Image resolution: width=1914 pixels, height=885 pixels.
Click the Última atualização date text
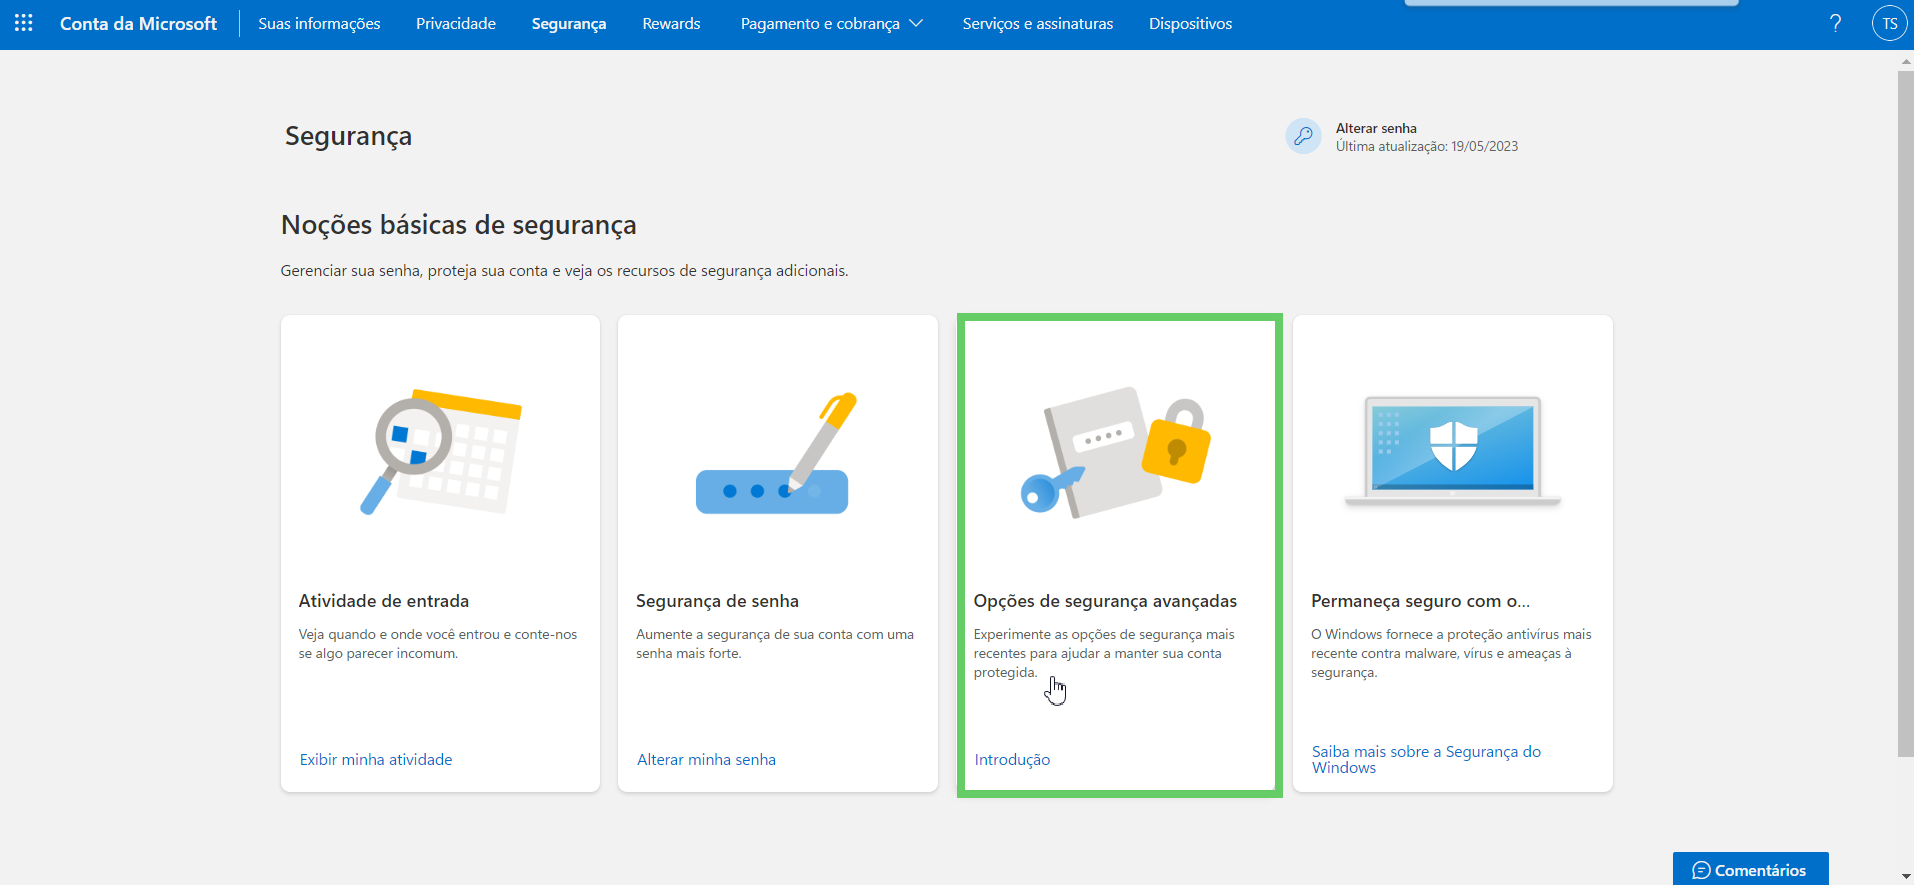1426,146
